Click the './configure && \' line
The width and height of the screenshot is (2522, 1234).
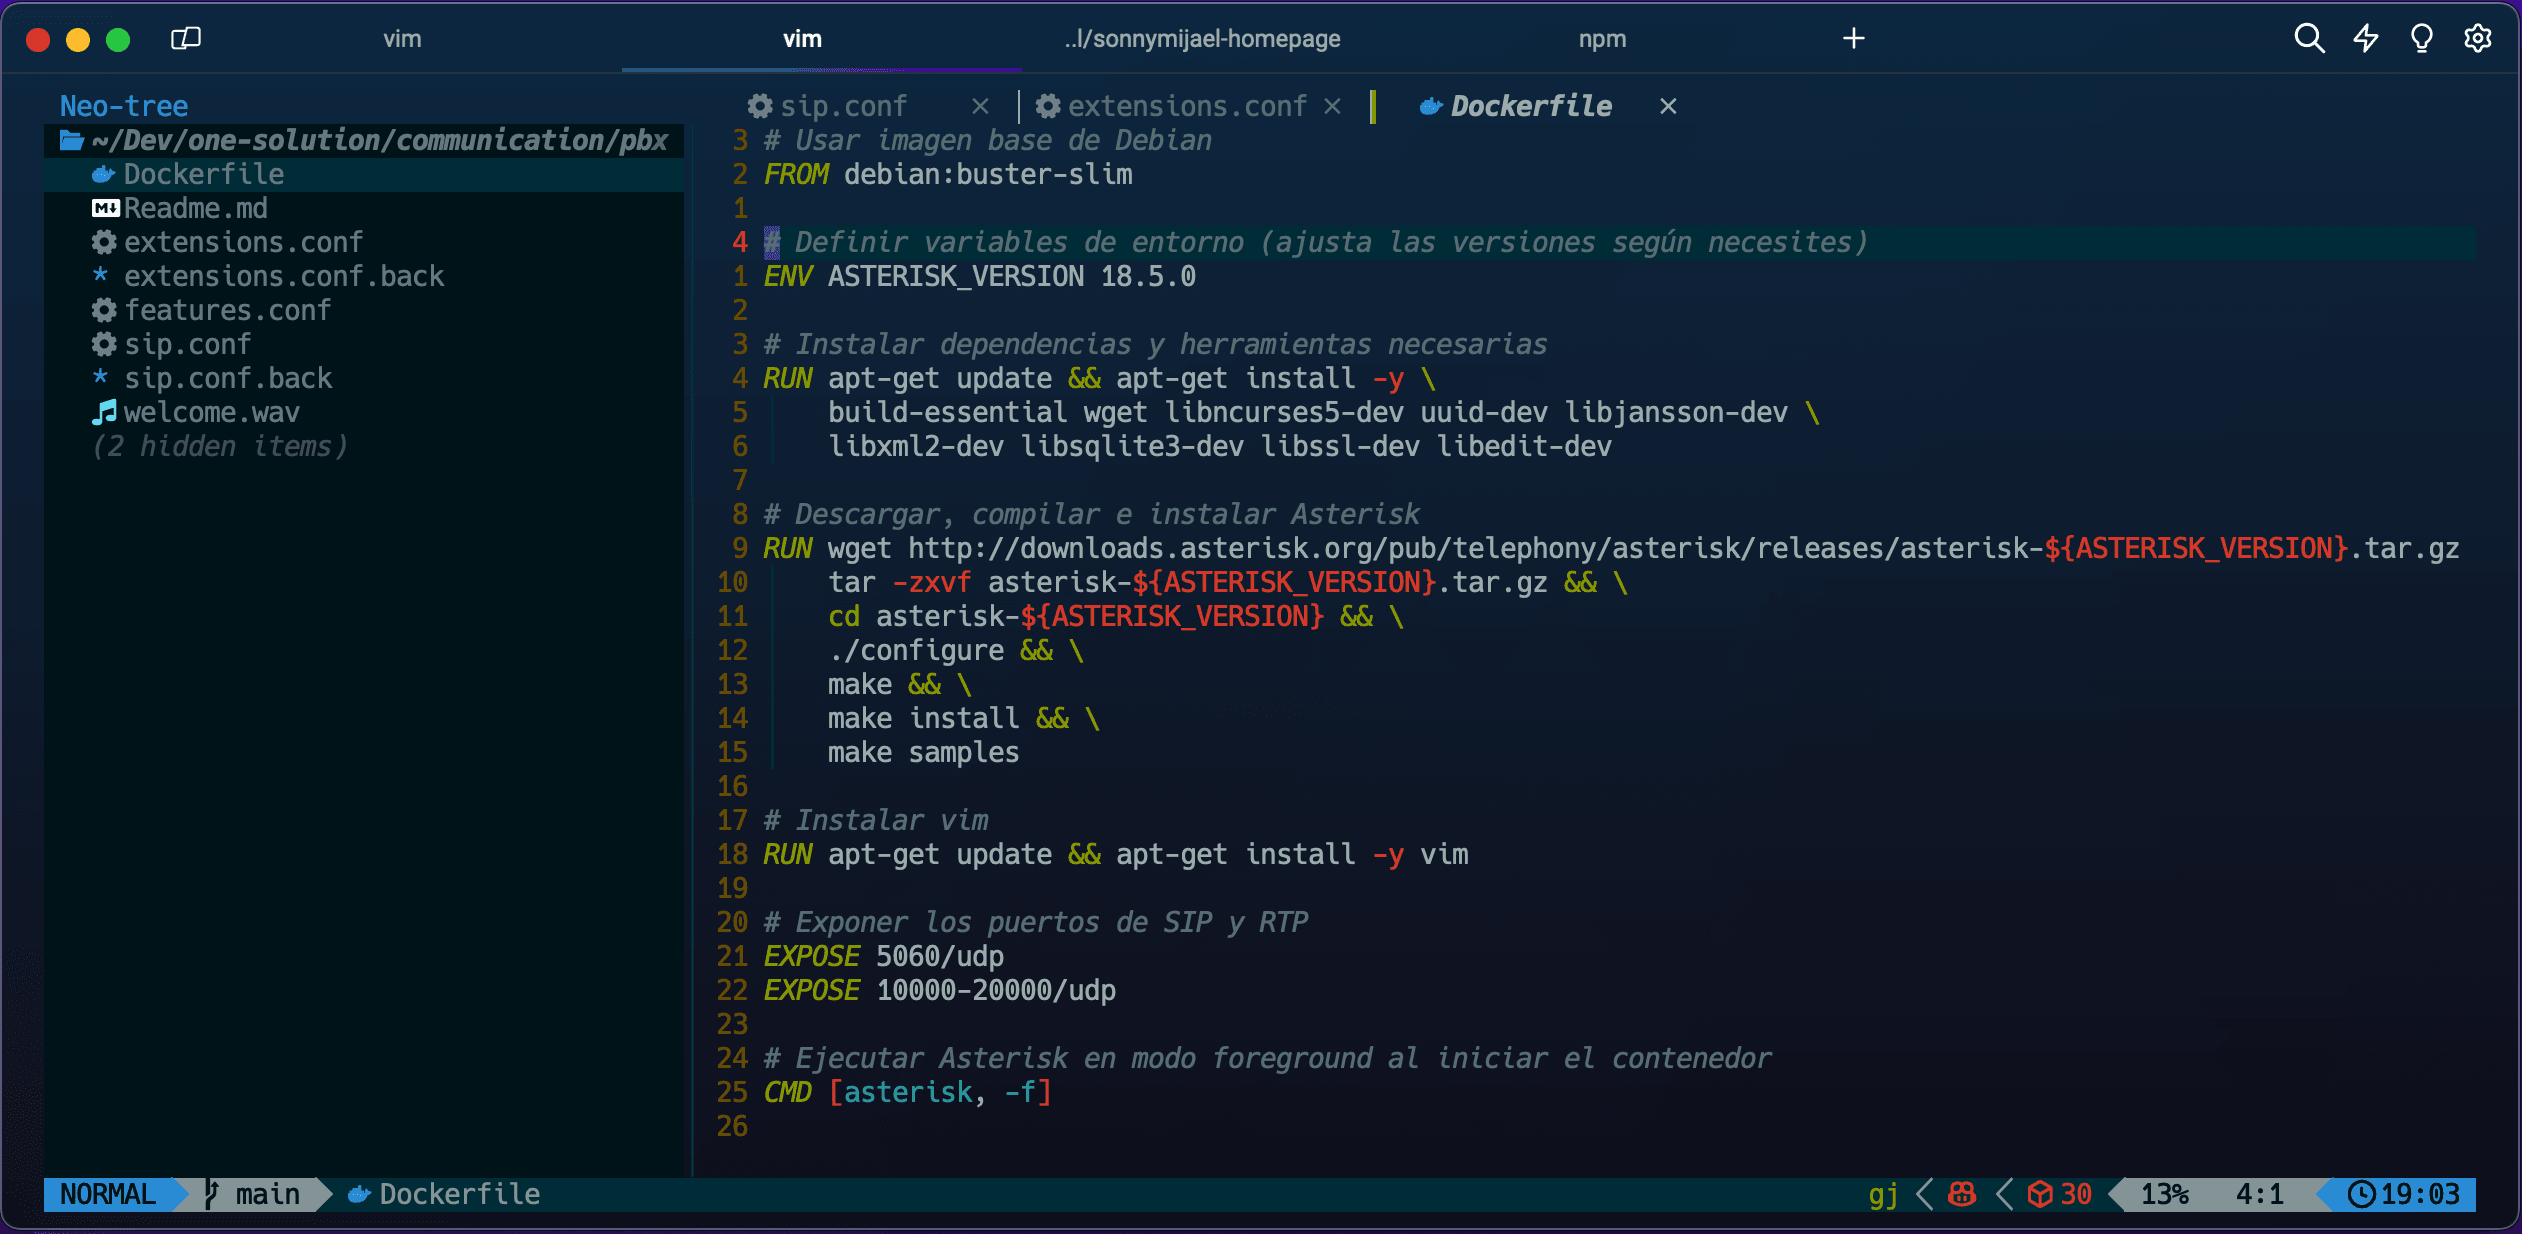click(956, 650)
